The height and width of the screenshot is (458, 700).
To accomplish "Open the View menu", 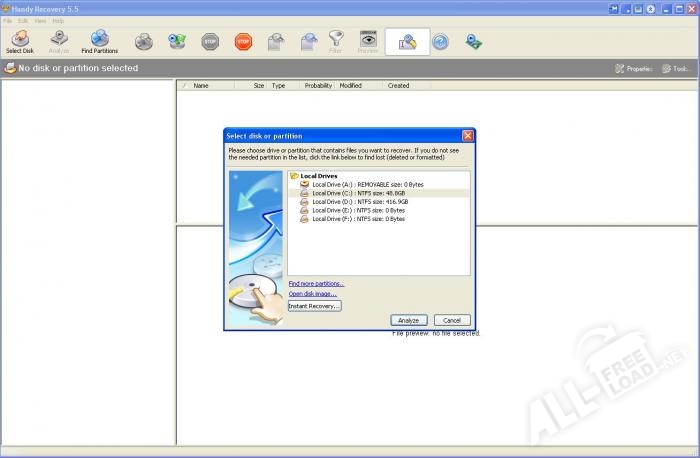I will (x=39, y=20).
